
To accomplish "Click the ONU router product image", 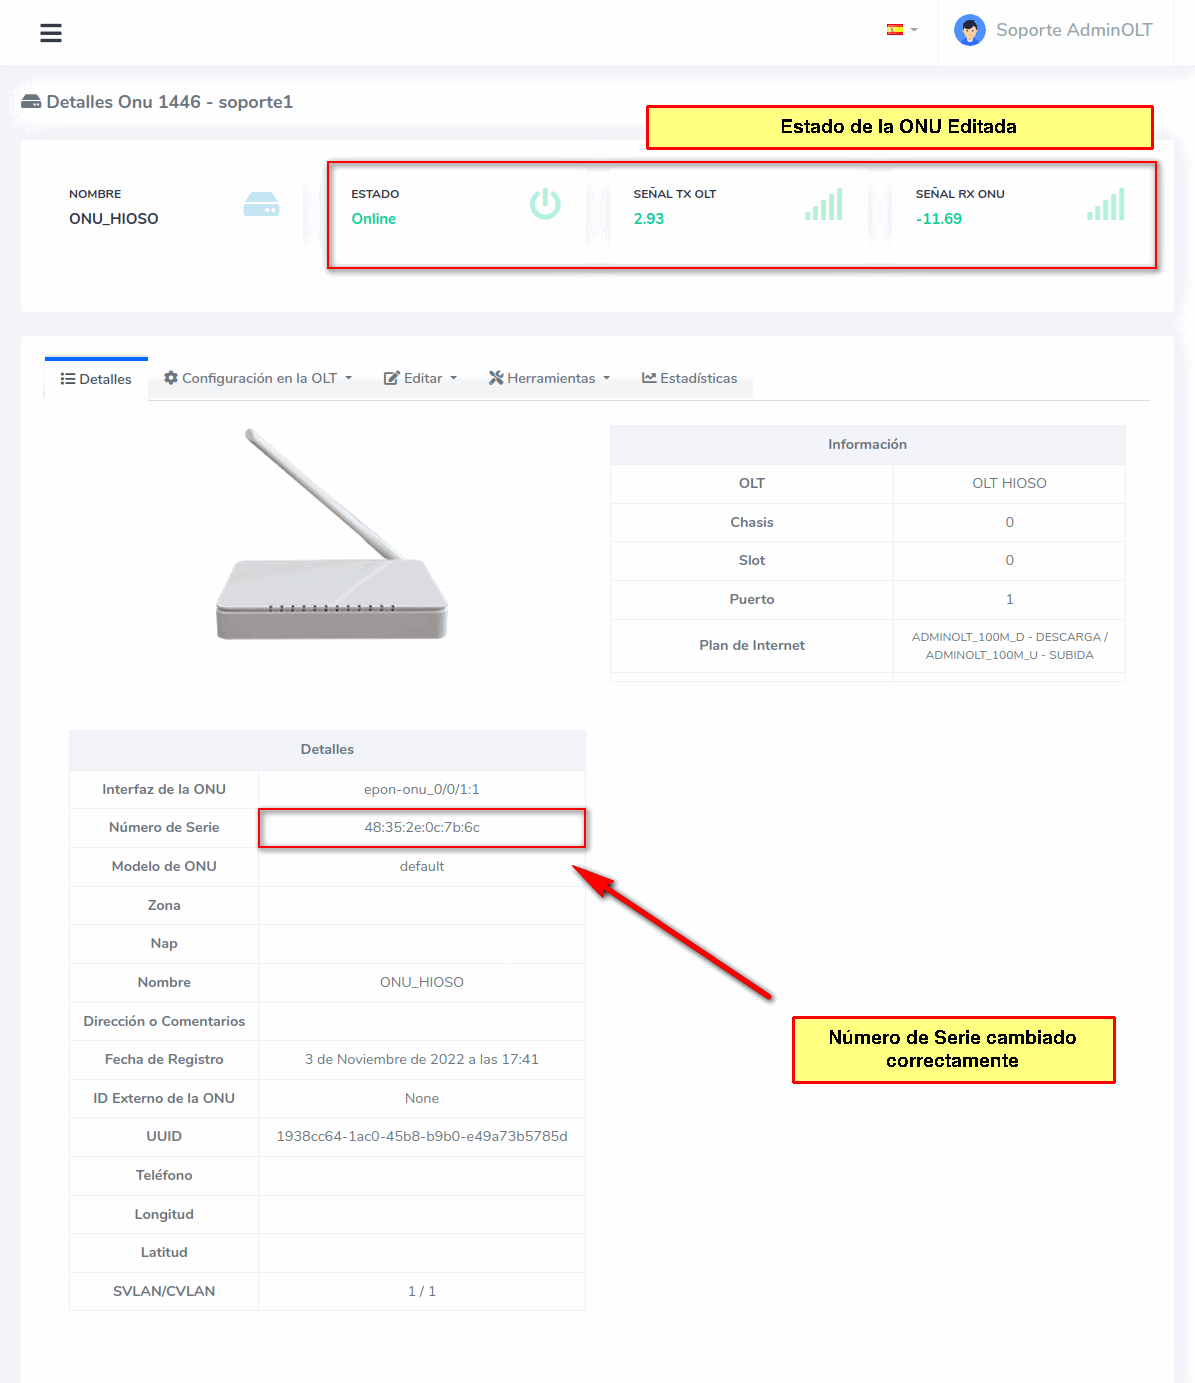I will (331, 536).
